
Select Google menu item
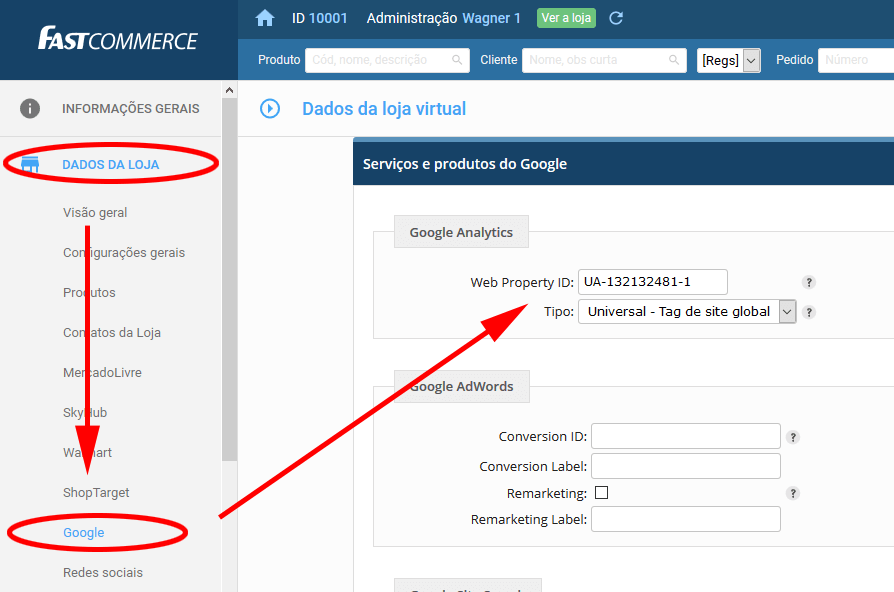84,532
